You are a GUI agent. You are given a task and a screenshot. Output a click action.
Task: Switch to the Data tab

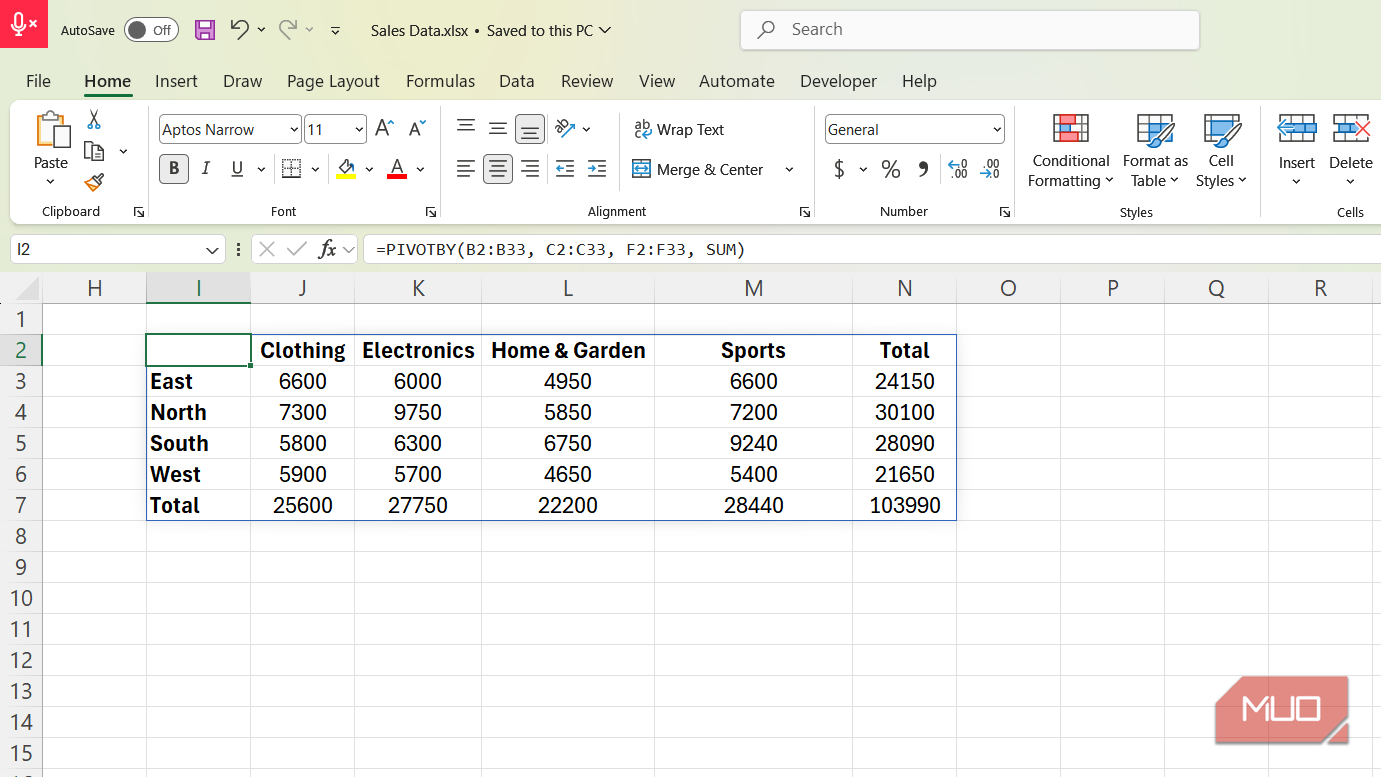coord(516,81)
